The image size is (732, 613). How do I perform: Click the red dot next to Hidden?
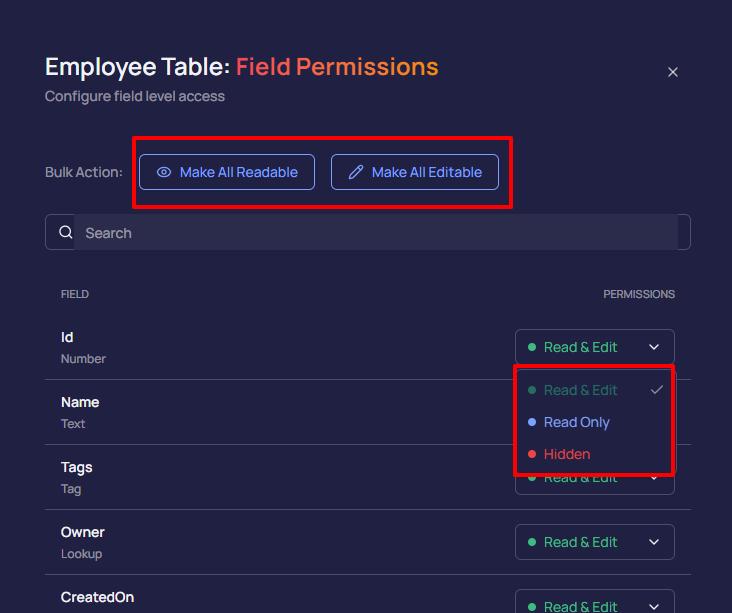coord(532,454)
